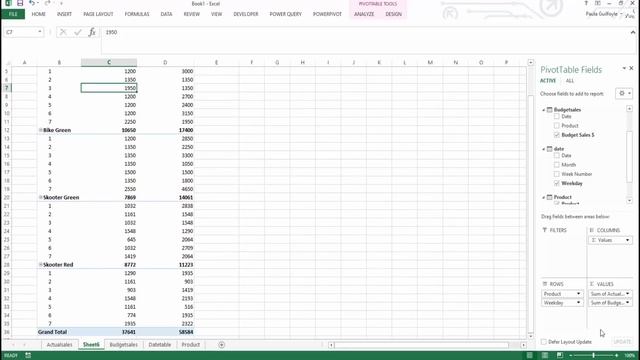Screen dimensions: 640x360
Task: Toggle Date checkbox under Budgetsales
Action: [x=557, y=117]
